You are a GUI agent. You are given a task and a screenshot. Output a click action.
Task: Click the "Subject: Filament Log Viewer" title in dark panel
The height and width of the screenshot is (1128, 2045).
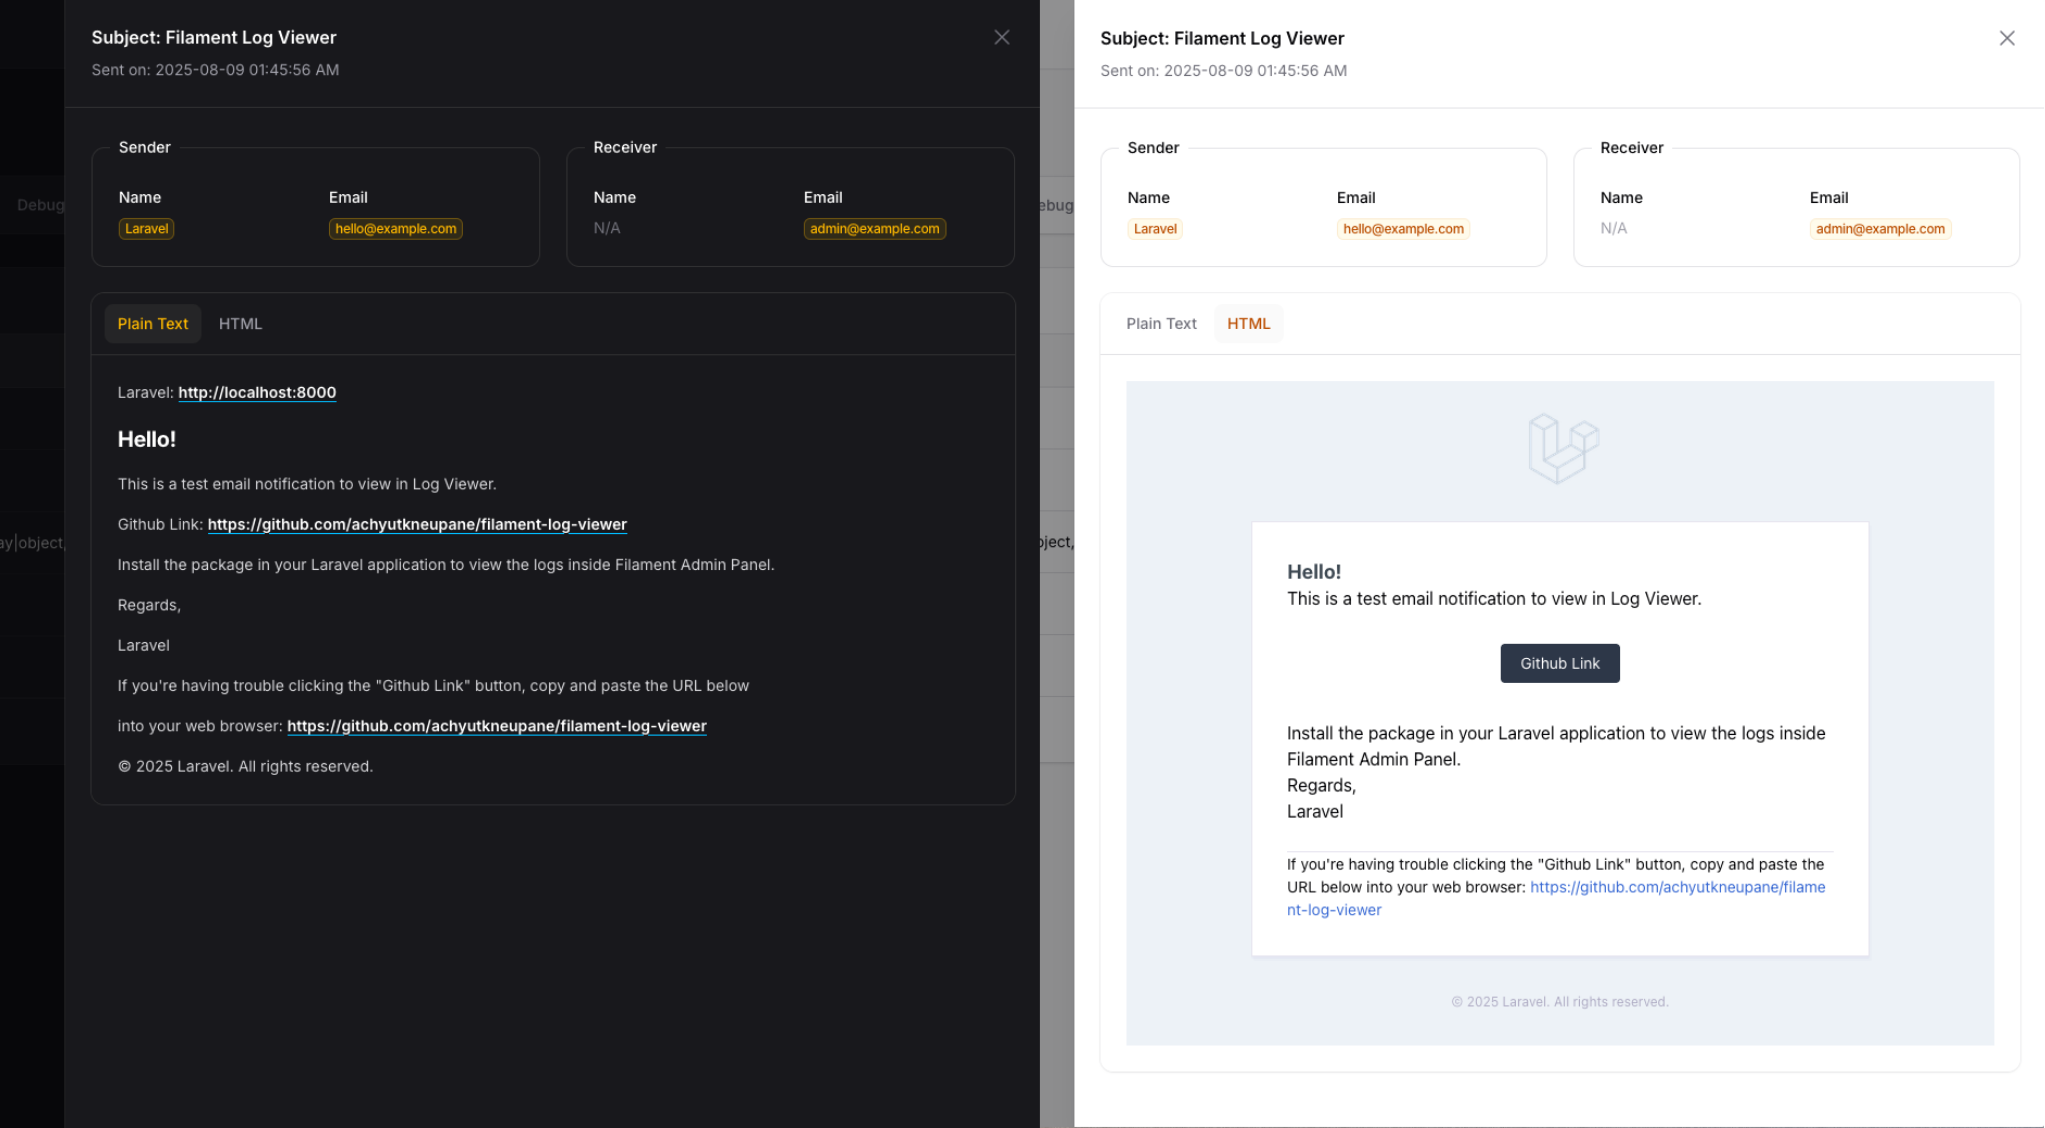[x=214, y=38]
